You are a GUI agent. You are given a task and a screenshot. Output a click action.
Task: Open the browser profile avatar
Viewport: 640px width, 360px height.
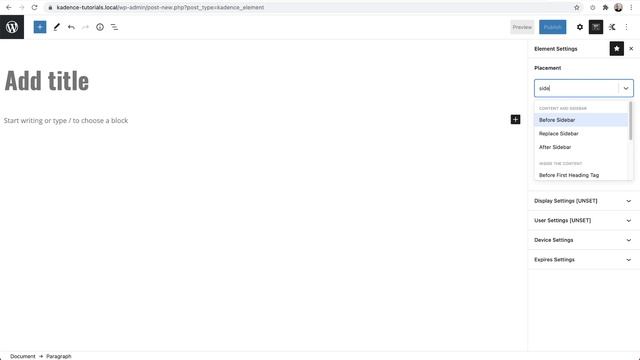click(618, 7)
